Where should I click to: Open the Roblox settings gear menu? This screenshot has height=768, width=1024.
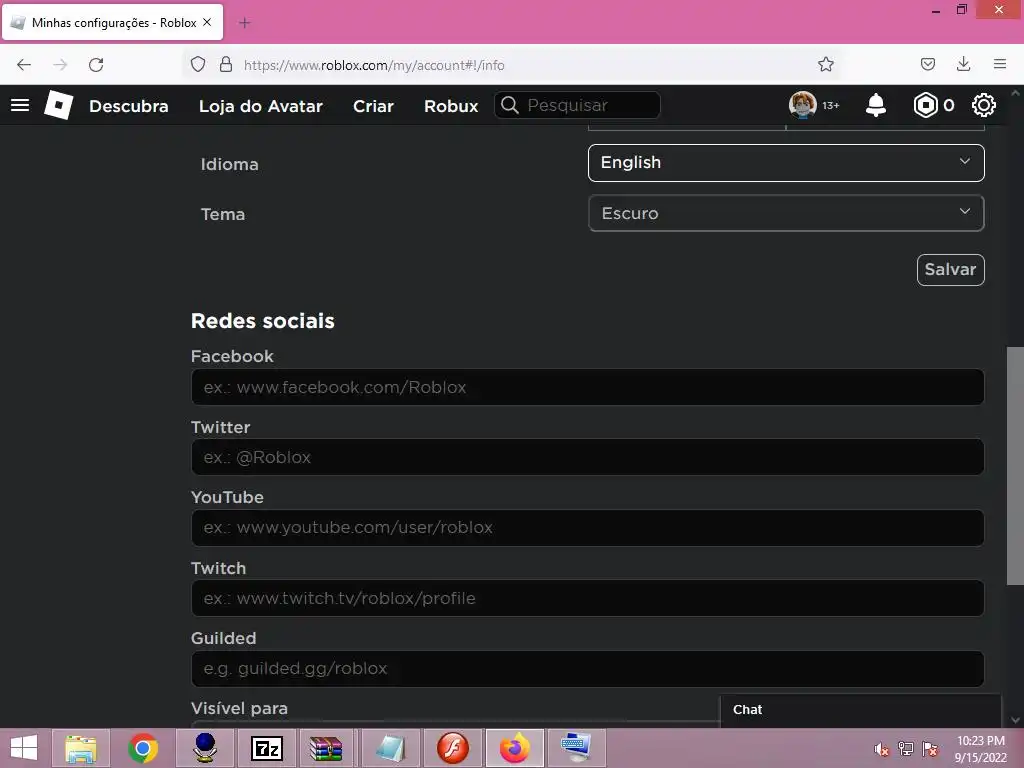point(984,105)
